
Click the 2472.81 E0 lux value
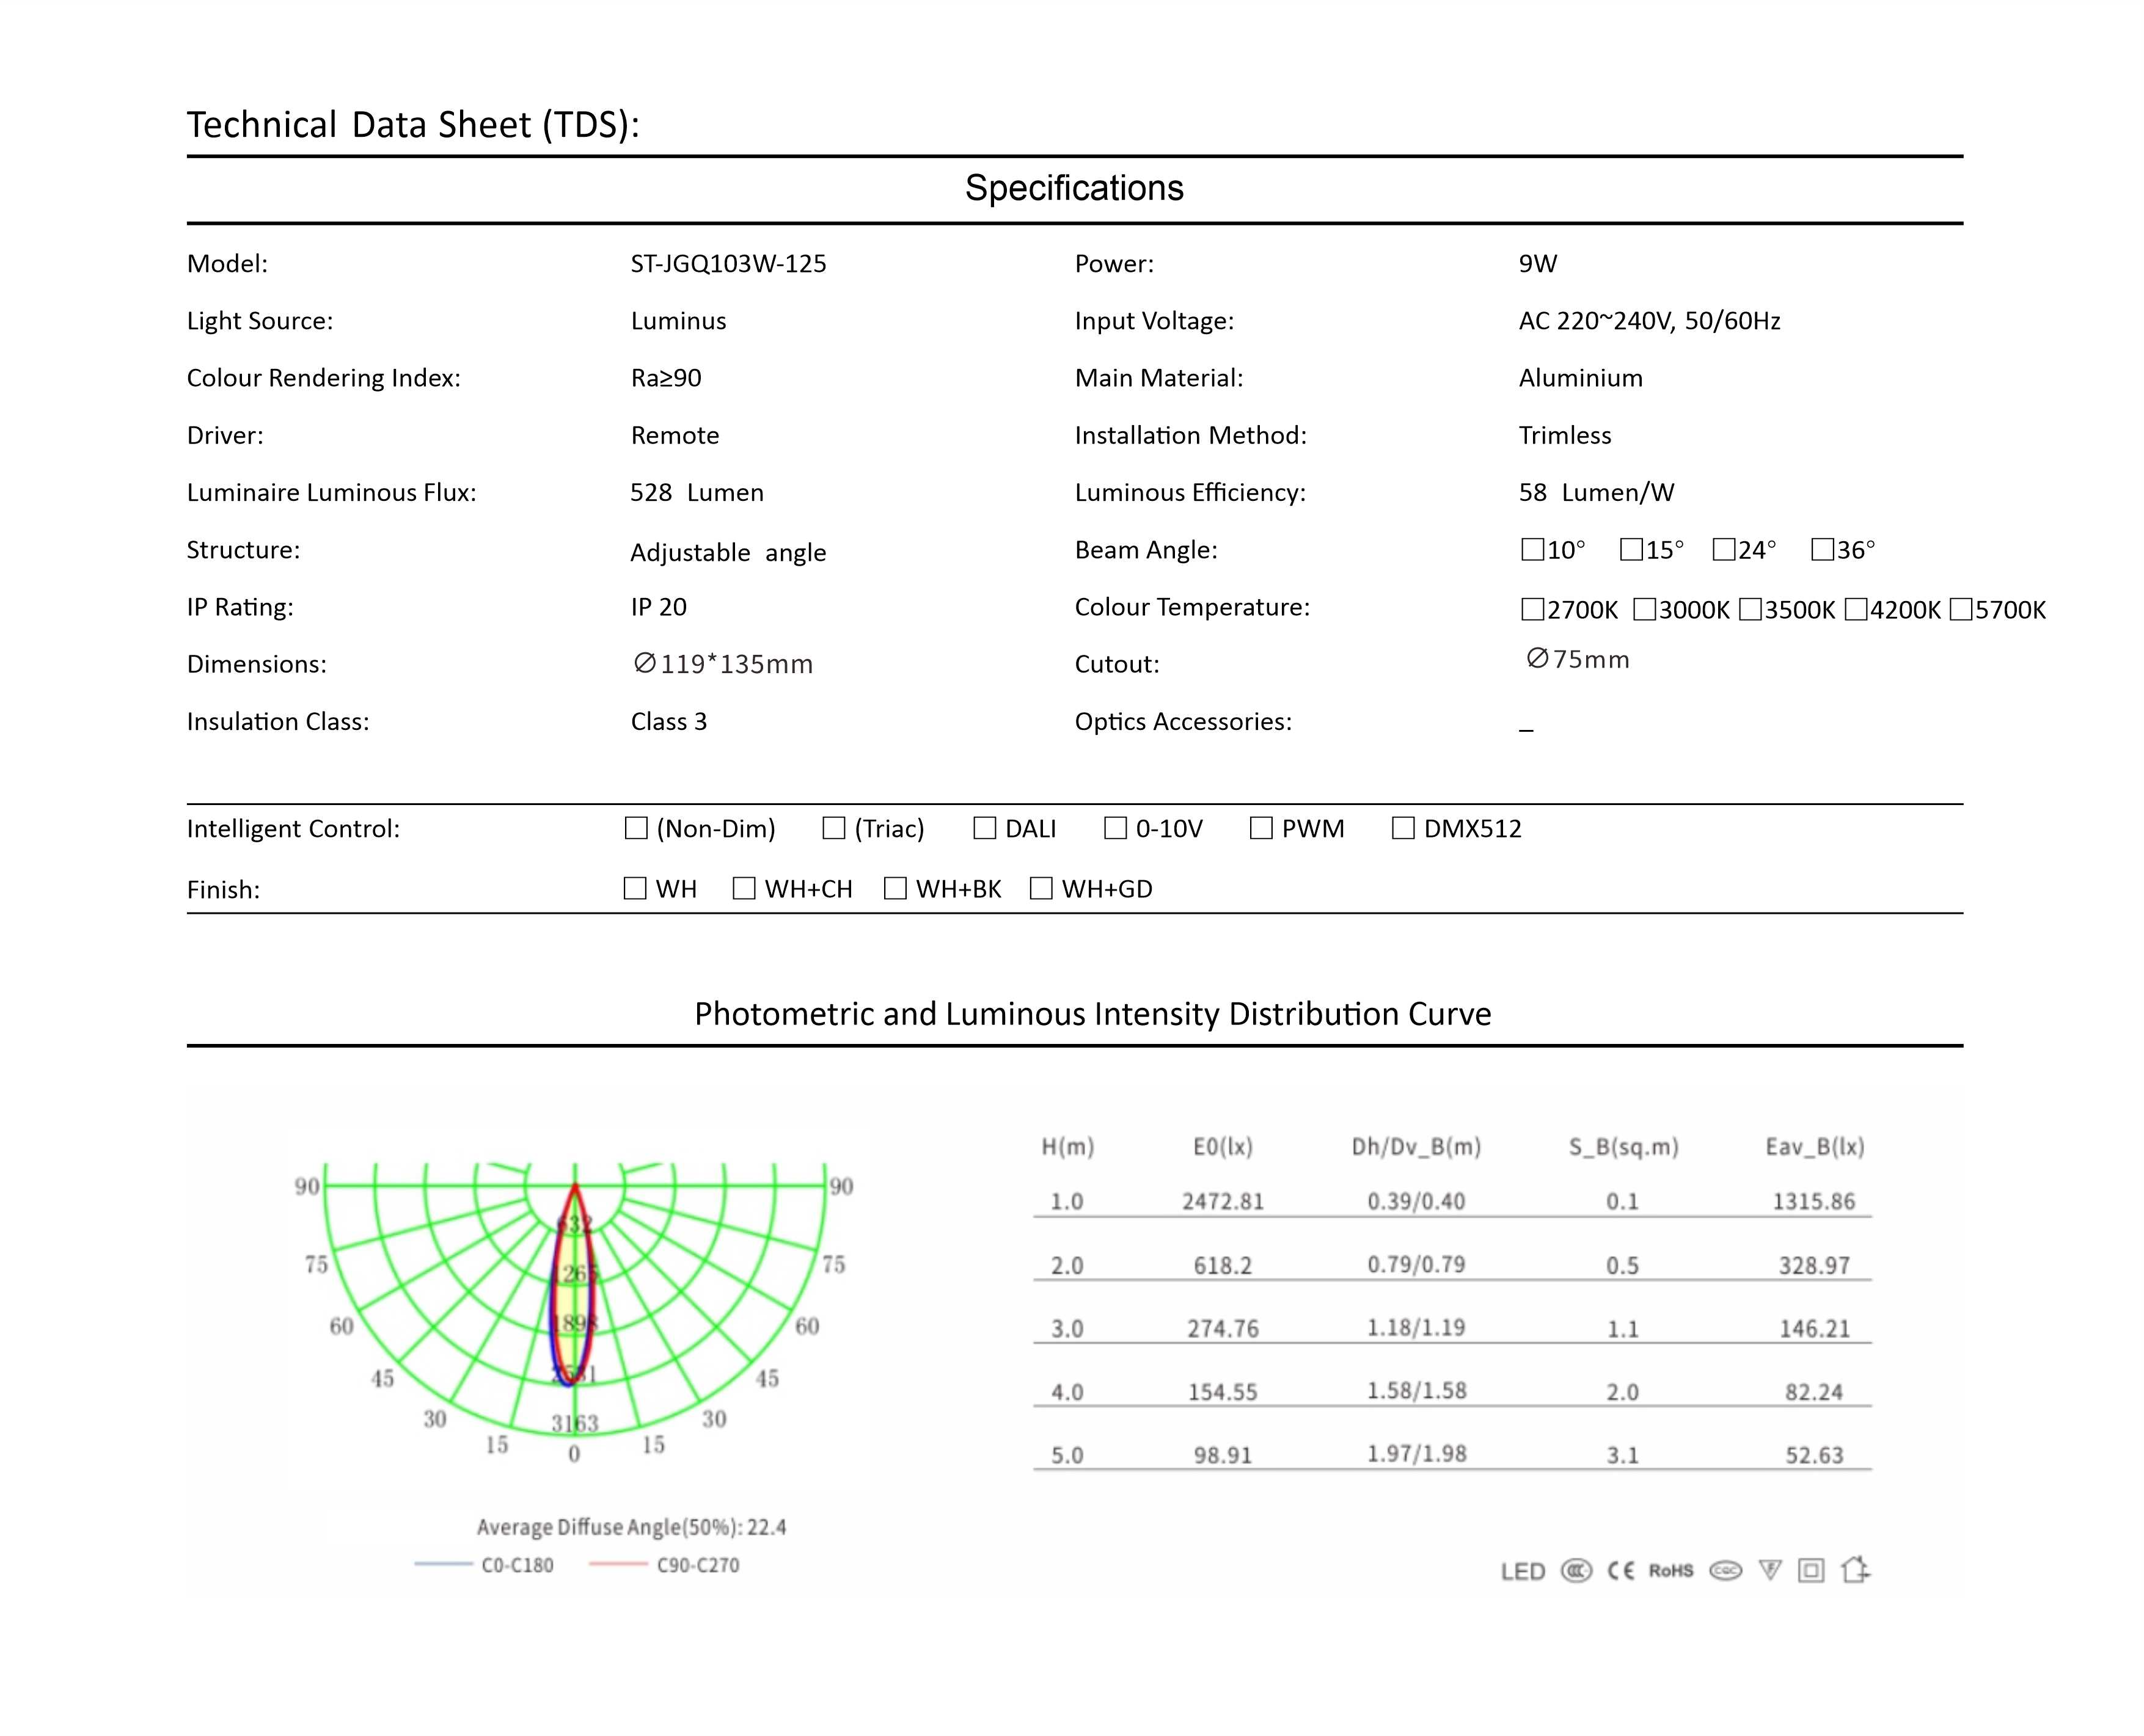point(1223,1201)
